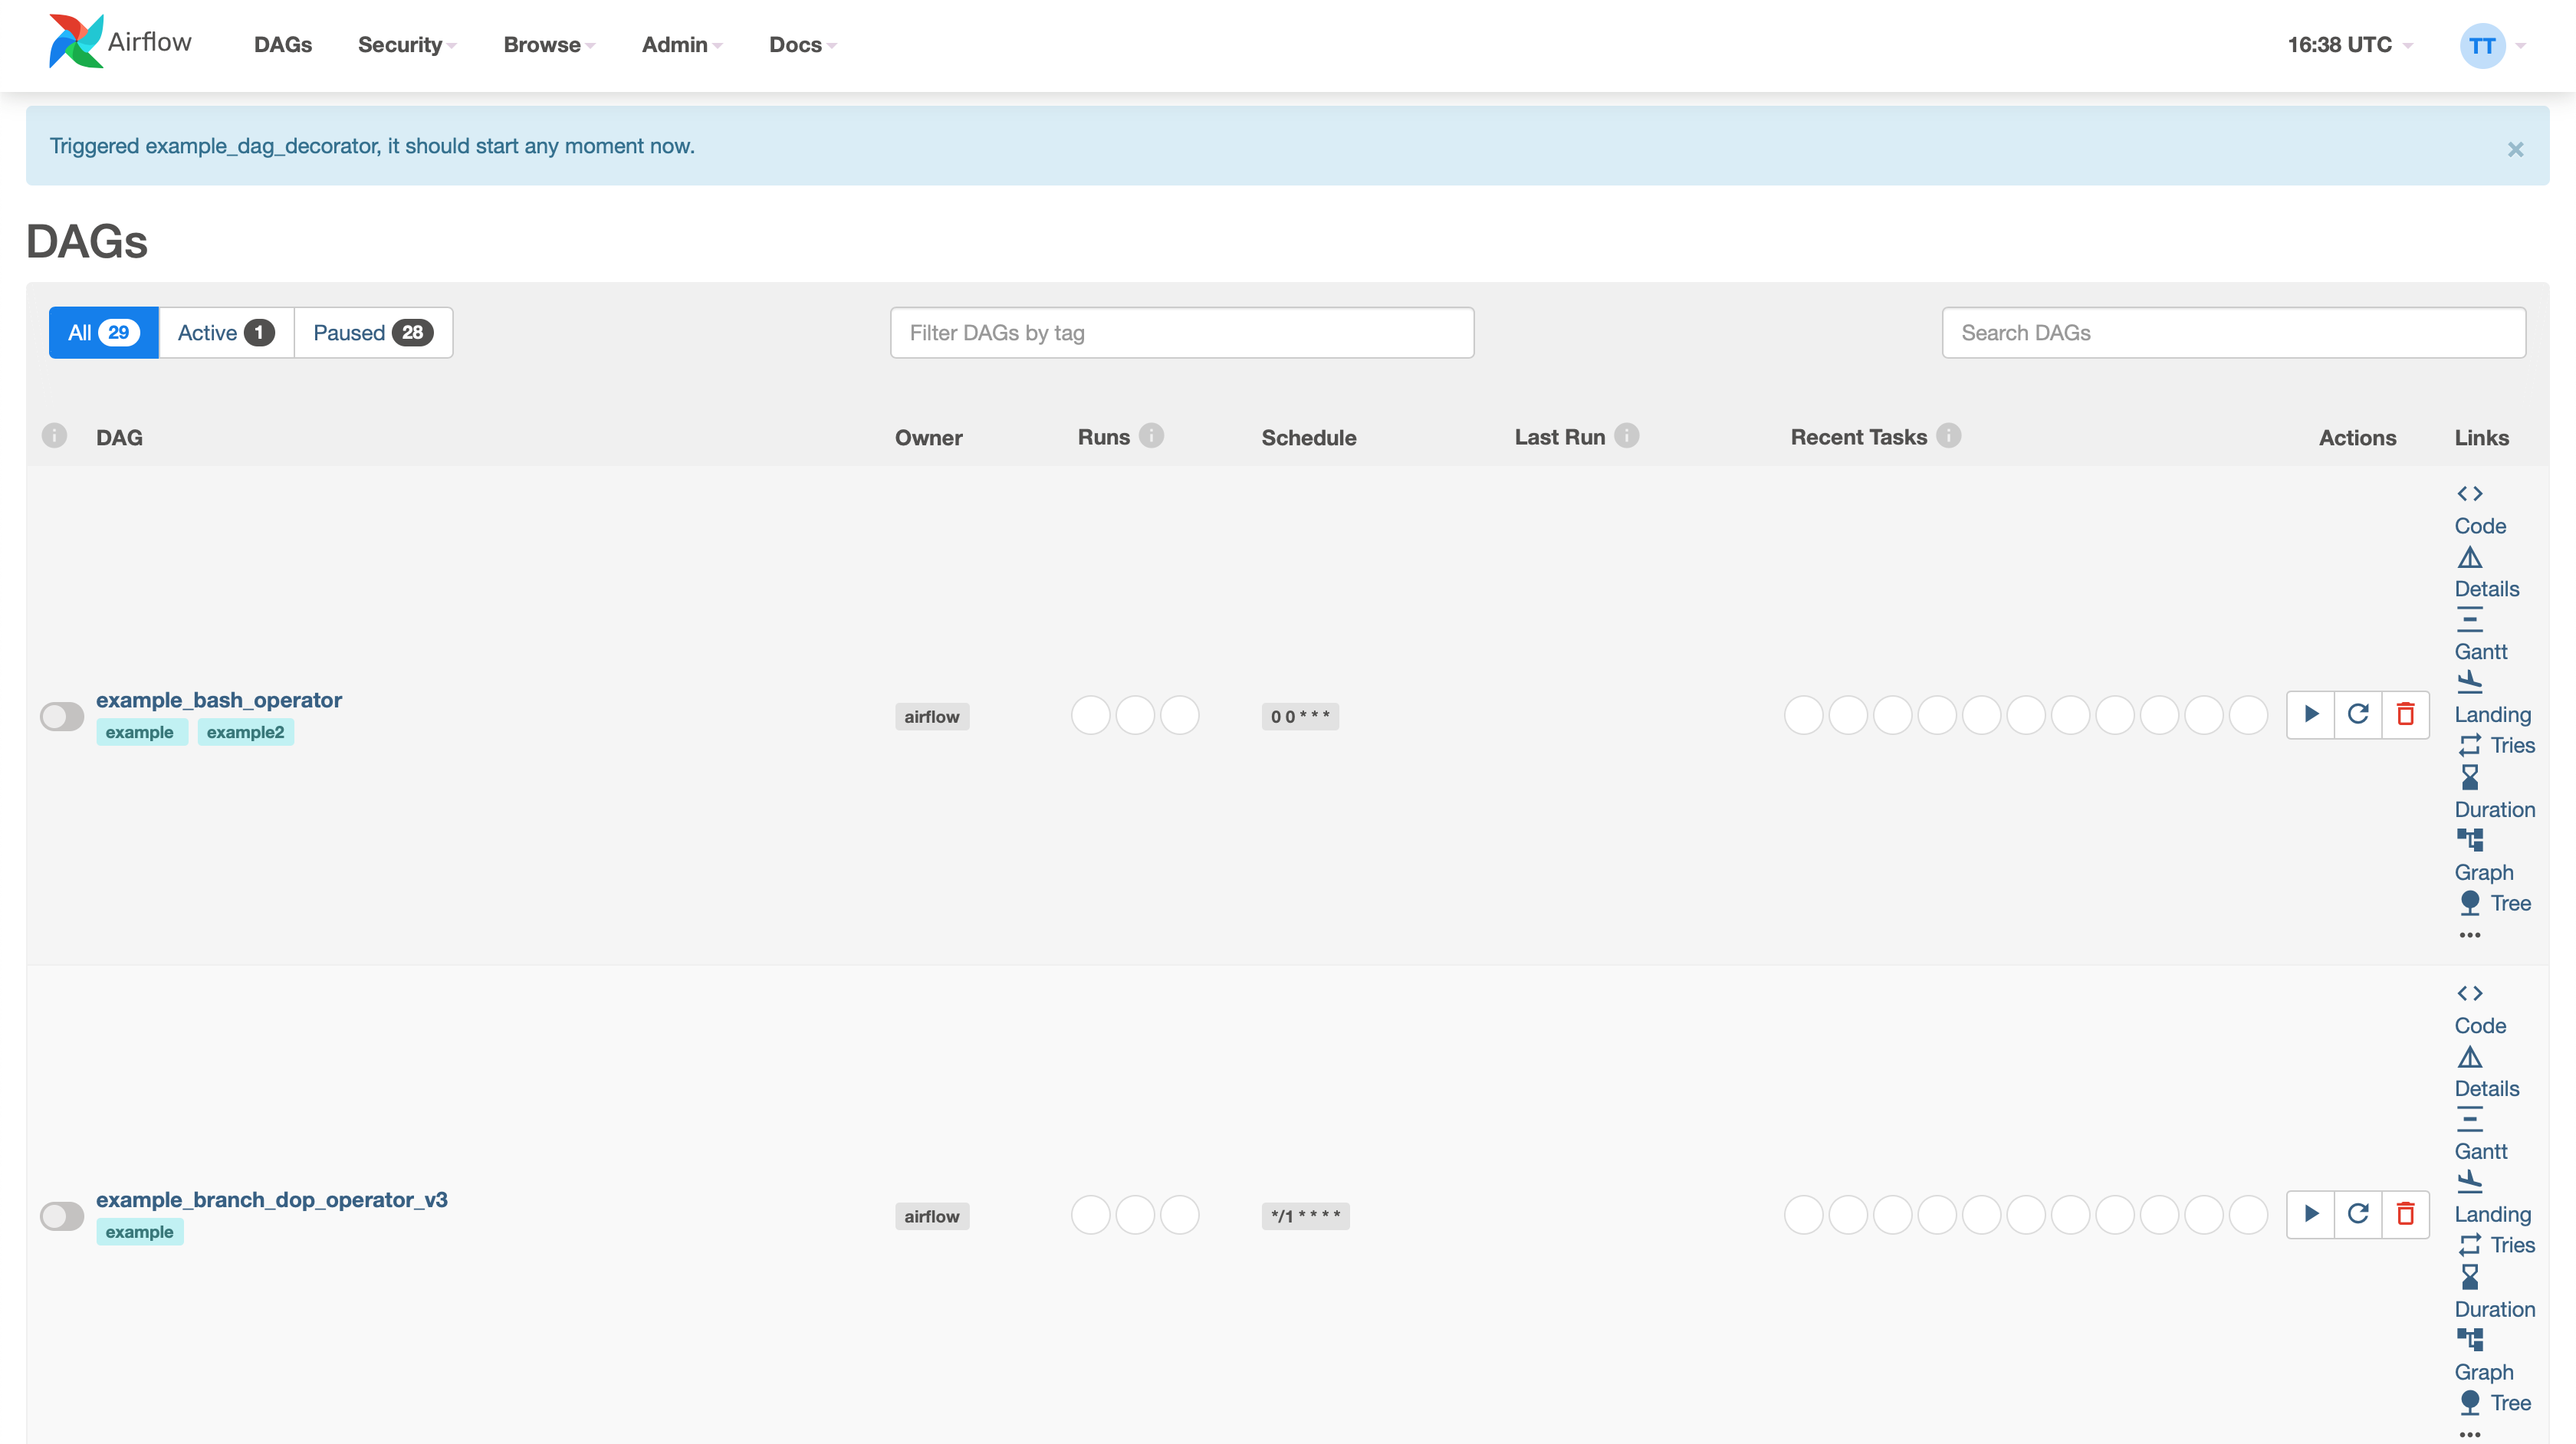This screenshot has width=2576, height=1444.
Task: View Code link for example_branch_dop_operator_v3
Action: point(2479,1025)
